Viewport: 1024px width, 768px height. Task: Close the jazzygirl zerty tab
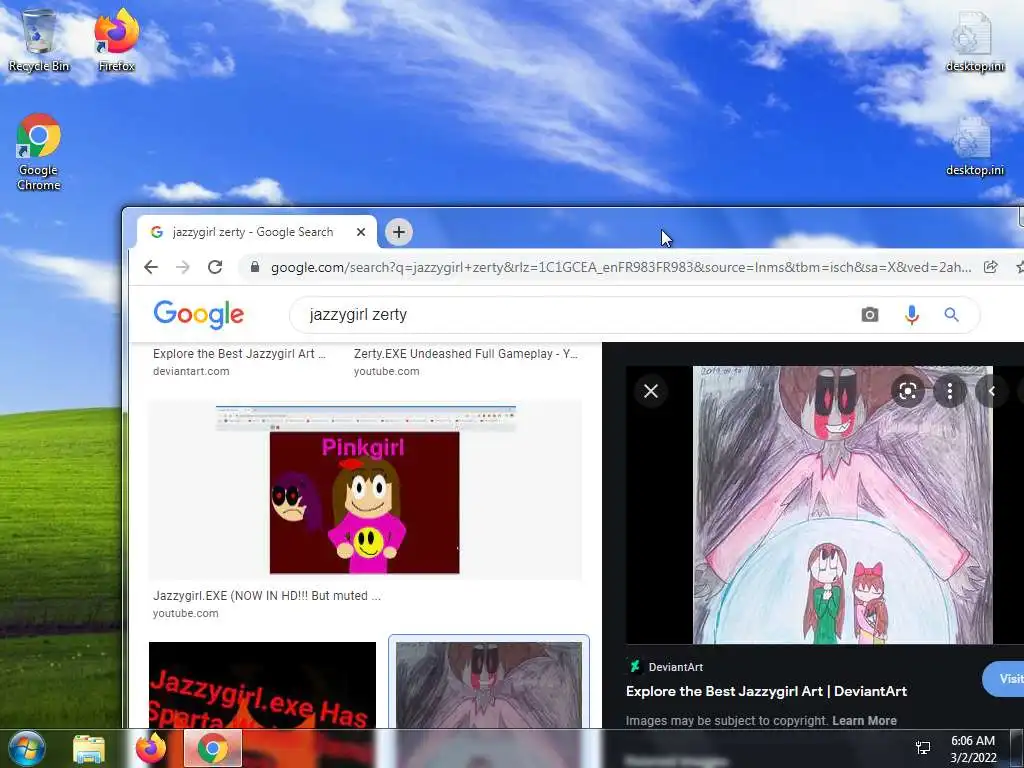click(x=360, y=232)
